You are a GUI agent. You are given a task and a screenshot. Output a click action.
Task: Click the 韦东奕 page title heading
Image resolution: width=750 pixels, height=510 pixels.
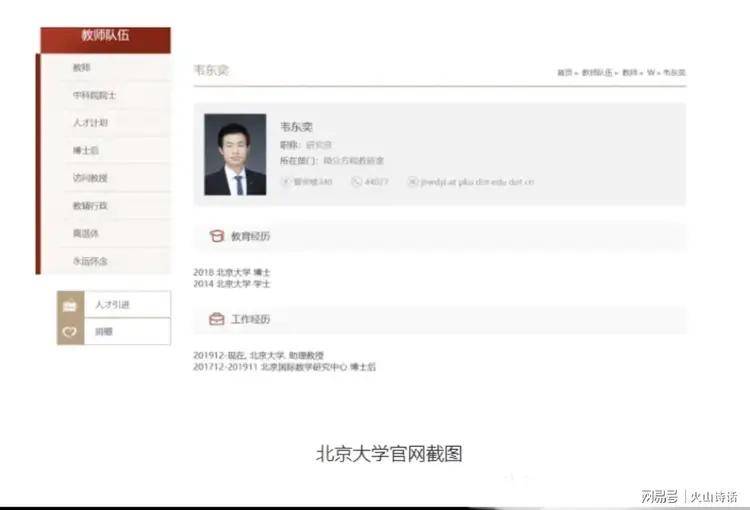211,70
